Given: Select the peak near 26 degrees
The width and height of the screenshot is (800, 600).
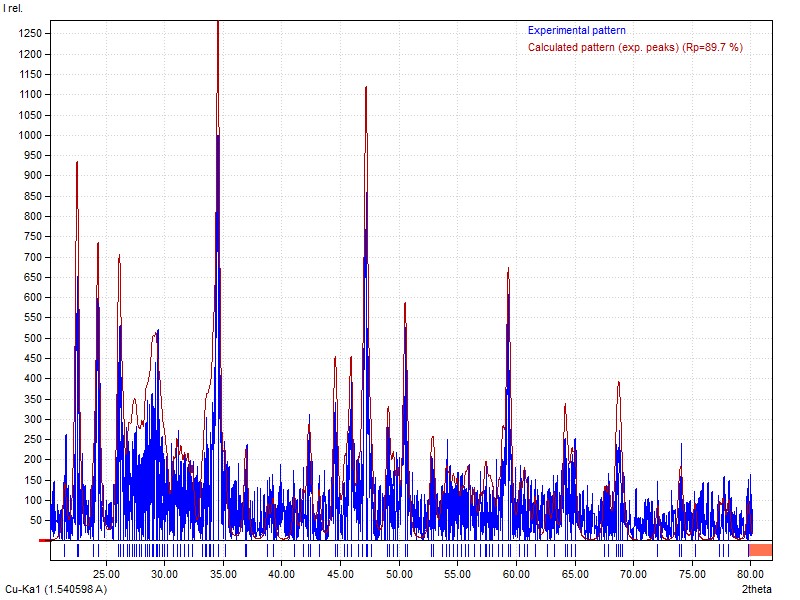Looking at the screenshot, I should click(119, 258).
